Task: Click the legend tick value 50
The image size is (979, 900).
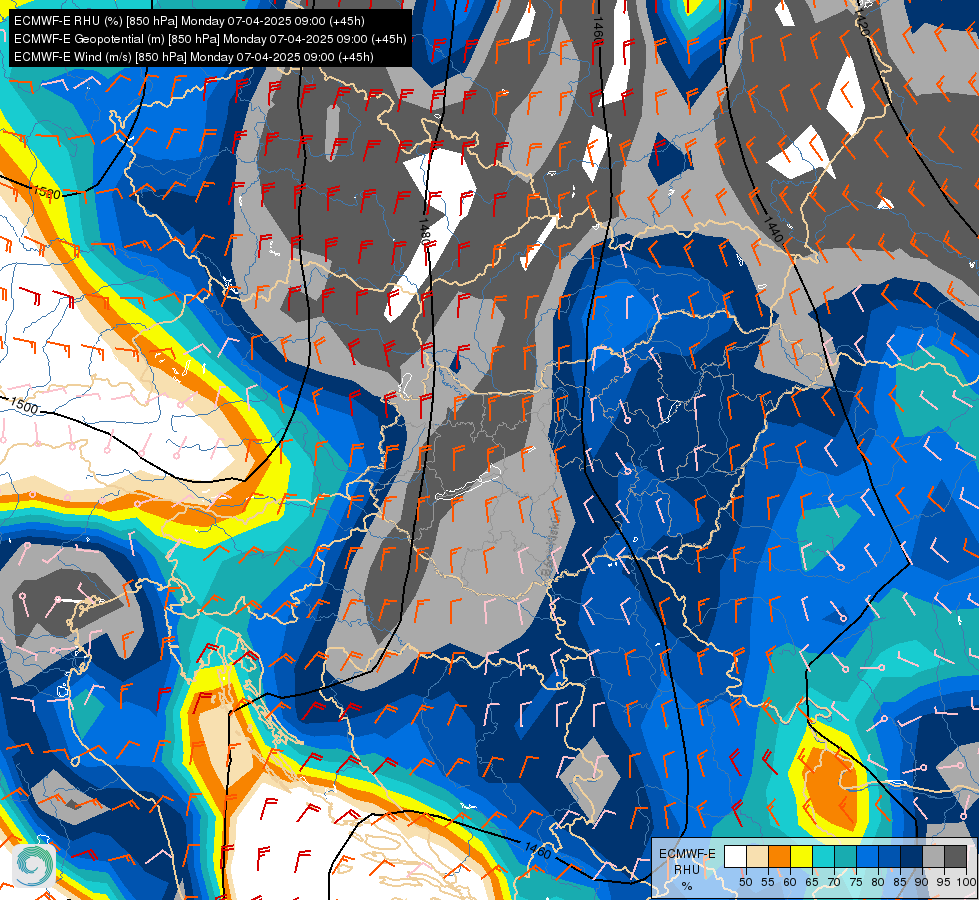Action: (x=745, y=882)
